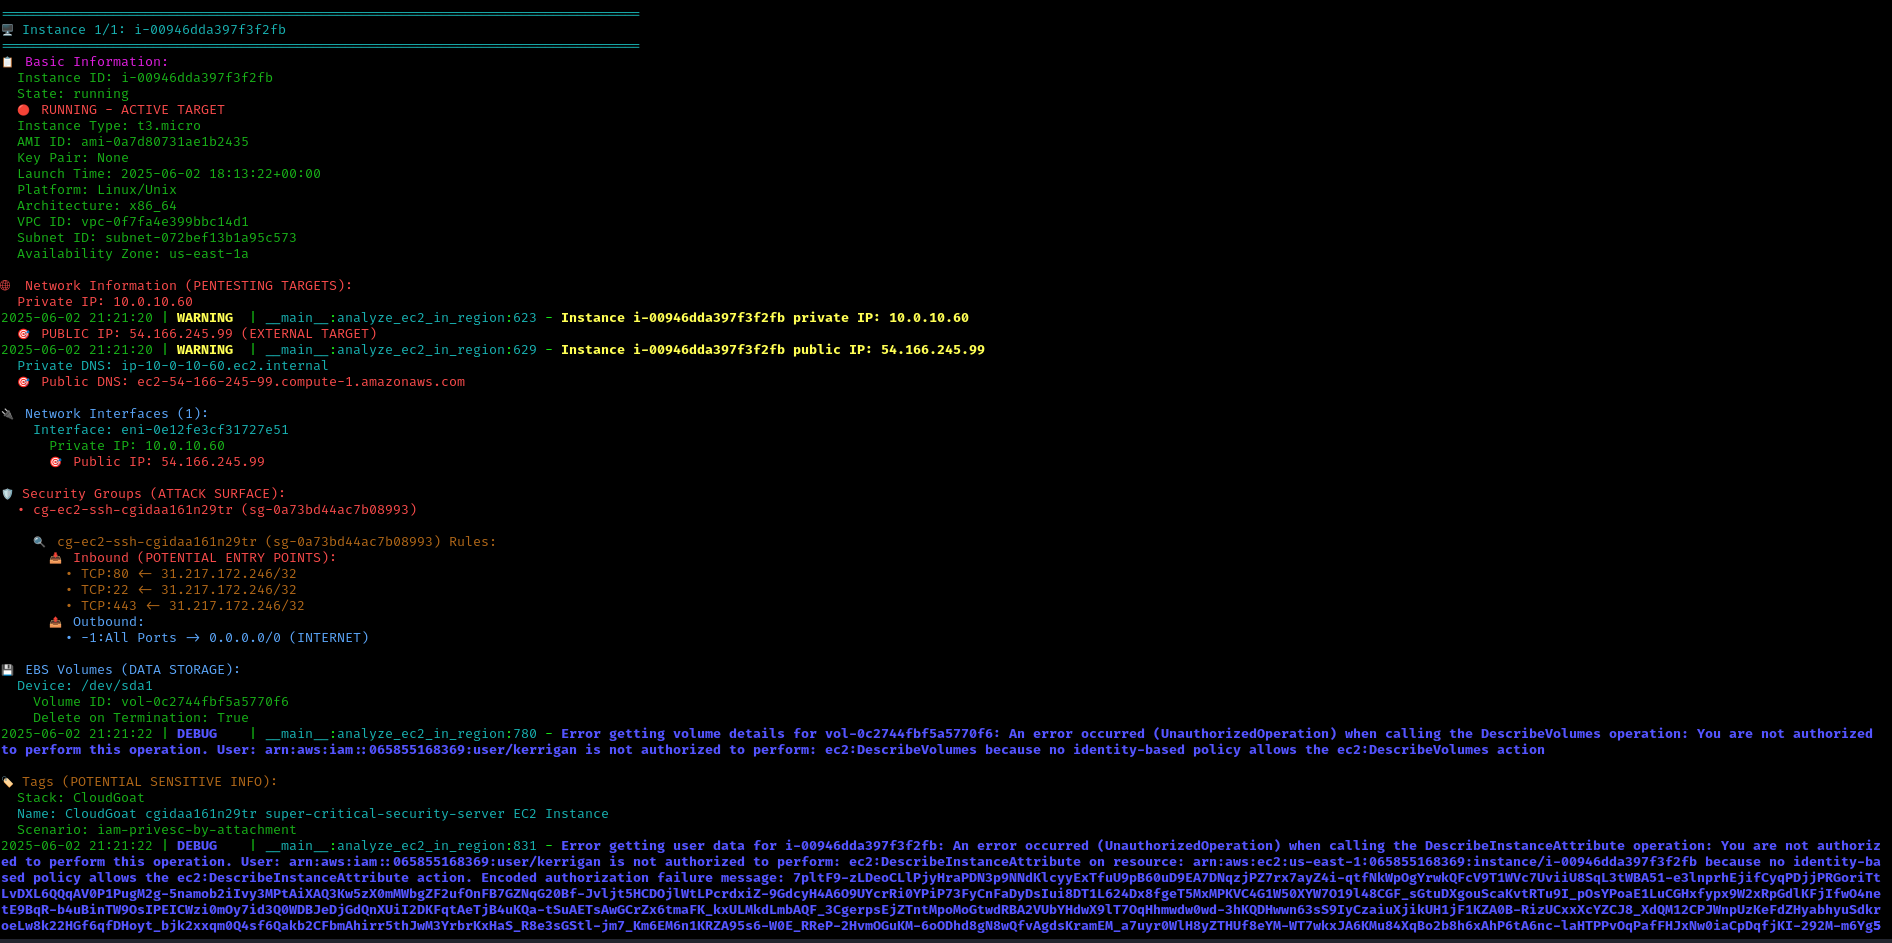Viewport: 1892px width, 943px height.
Task: Select the 'AMI ID: ami-0a7d80731ae1b2435' line
Action: tap(133, 142)
